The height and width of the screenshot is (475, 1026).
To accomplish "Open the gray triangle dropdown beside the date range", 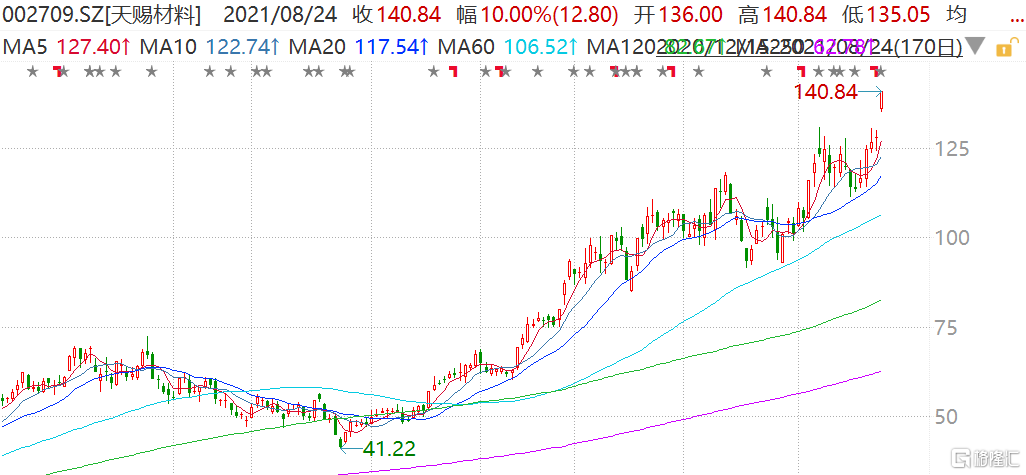I will 976,47.
